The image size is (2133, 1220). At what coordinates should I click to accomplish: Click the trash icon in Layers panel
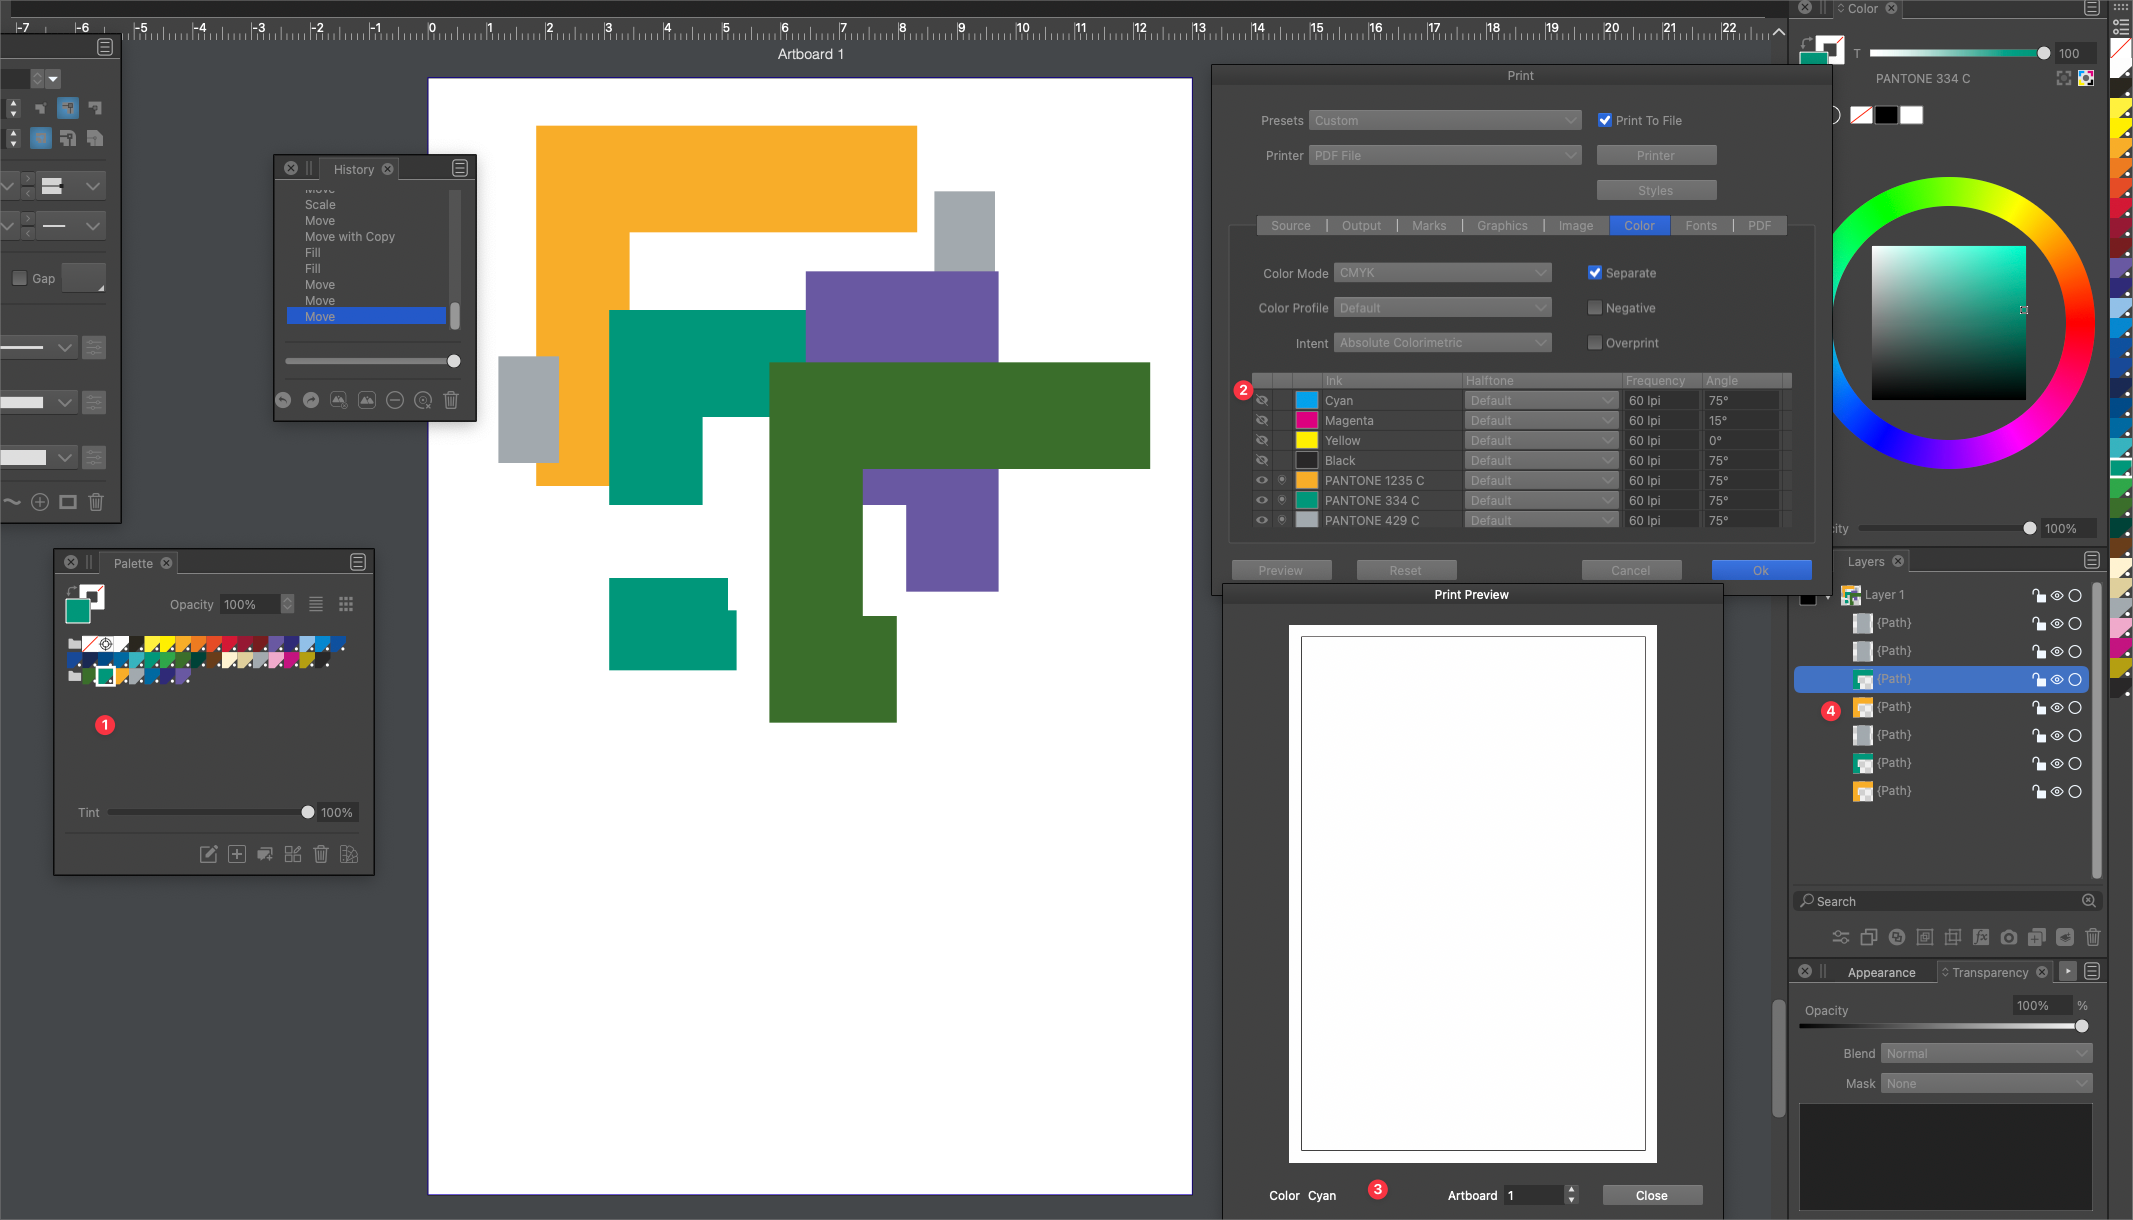[2093, 937]
